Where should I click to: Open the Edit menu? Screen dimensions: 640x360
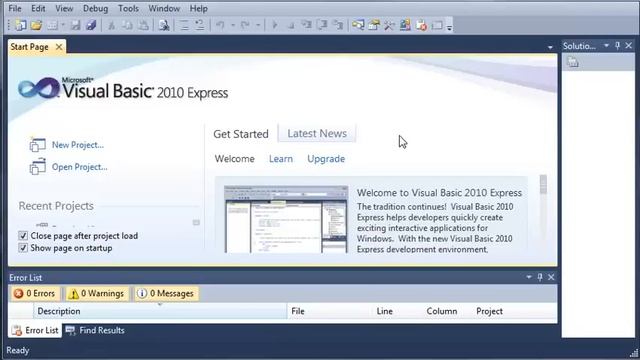(38, 8)
